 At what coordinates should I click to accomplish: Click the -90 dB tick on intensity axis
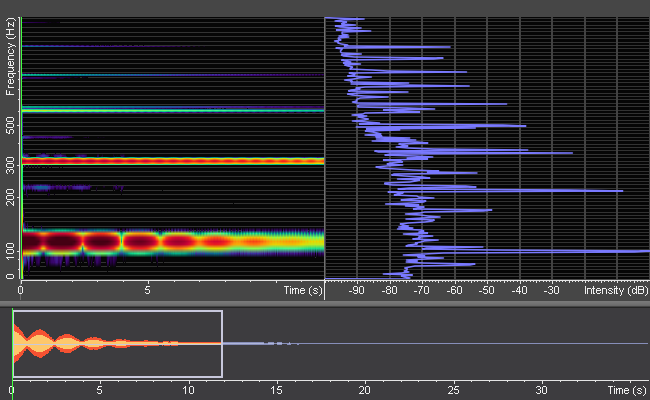[357, 291]
